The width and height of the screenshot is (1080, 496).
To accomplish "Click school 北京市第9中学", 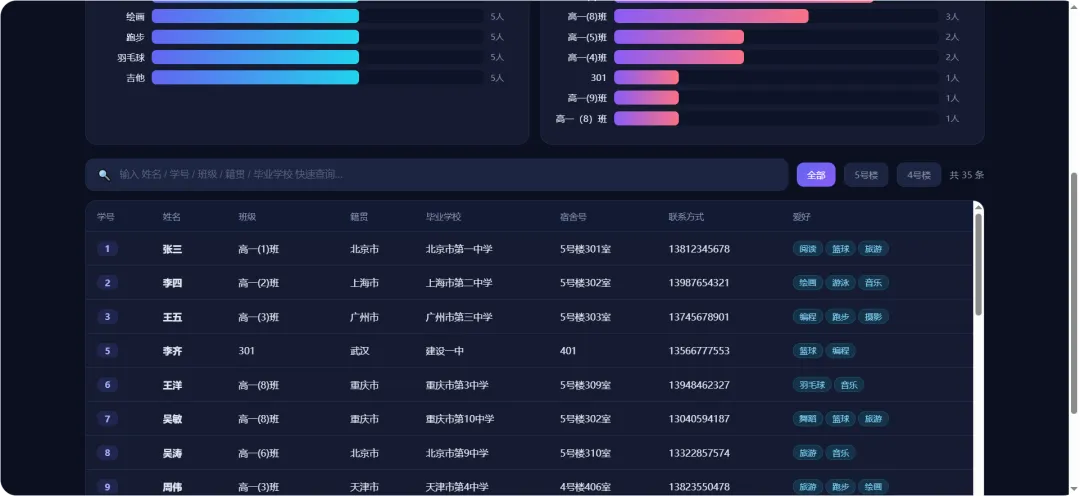I will [x=457, y=453].
